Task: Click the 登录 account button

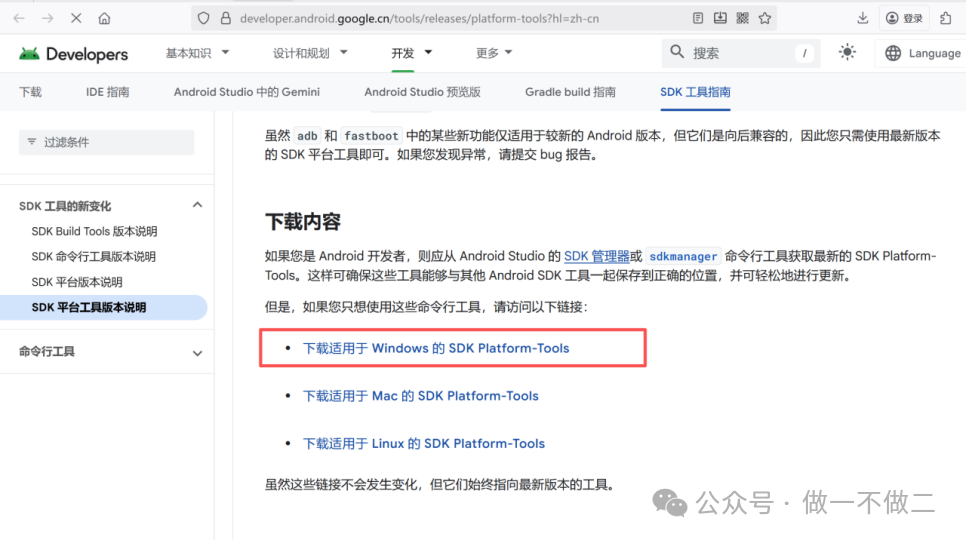Action: 904,18
